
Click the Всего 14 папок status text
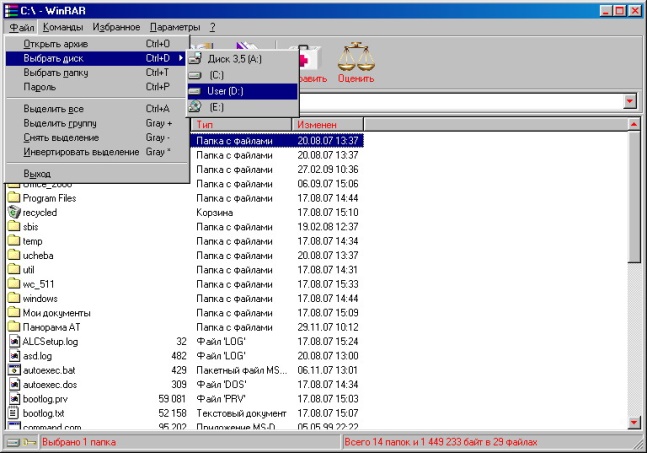pyautogui.click(x=441, y=442)
